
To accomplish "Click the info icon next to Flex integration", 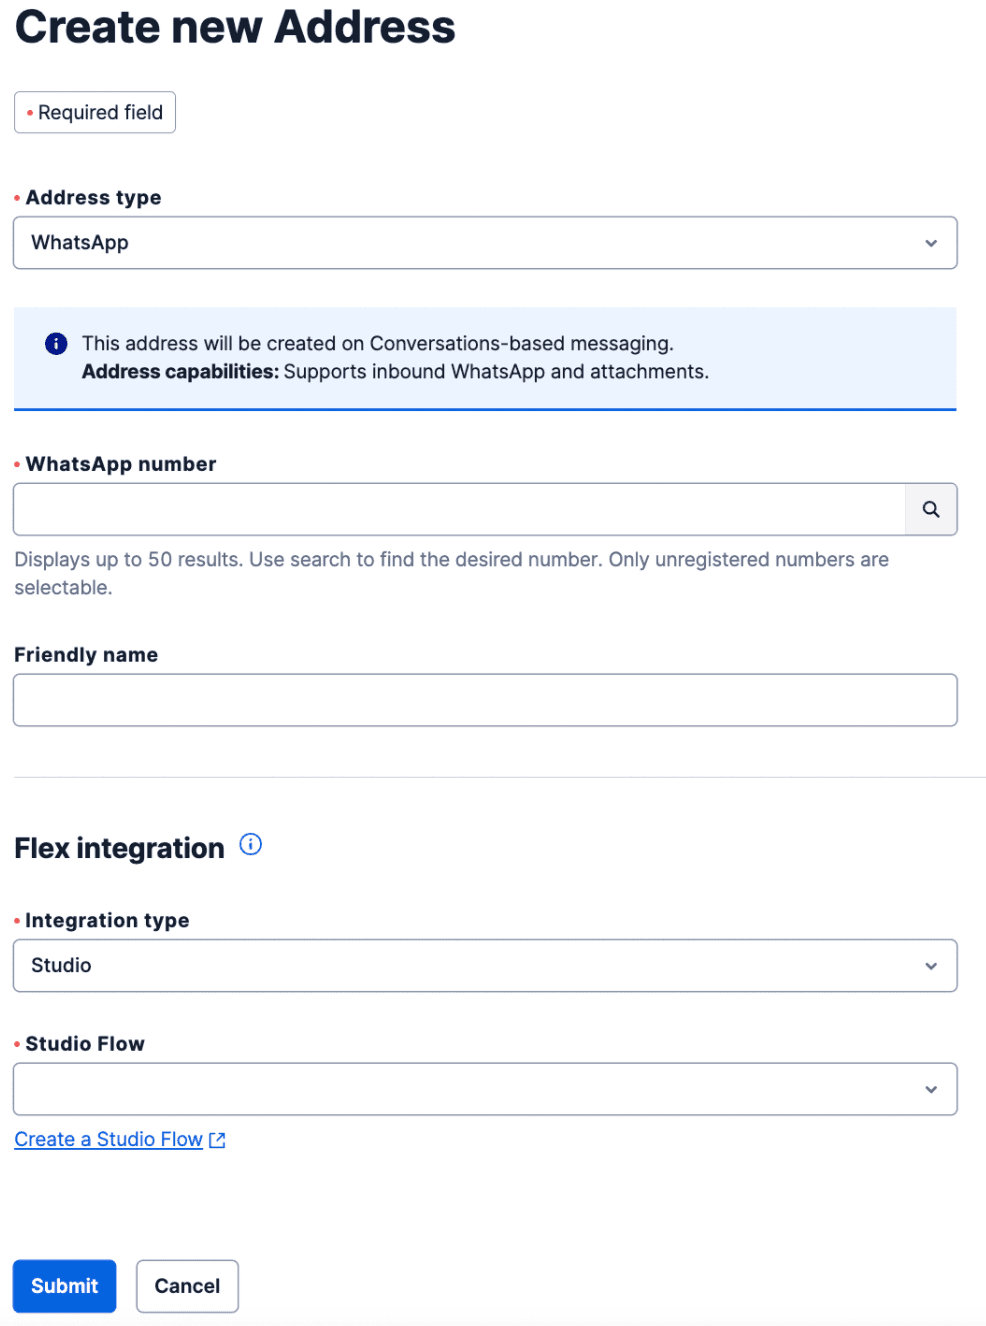I will pyautogui.click(x=250, y=844).
